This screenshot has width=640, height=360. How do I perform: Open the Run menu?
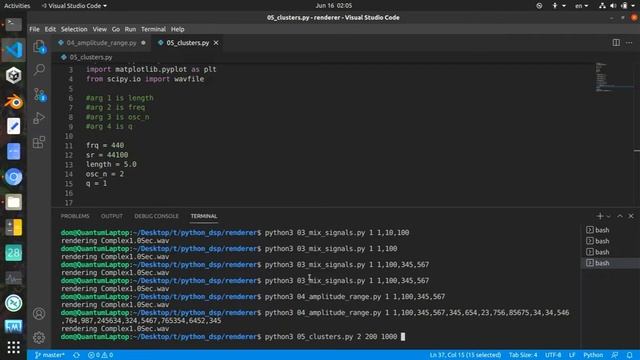coord(130,29)
